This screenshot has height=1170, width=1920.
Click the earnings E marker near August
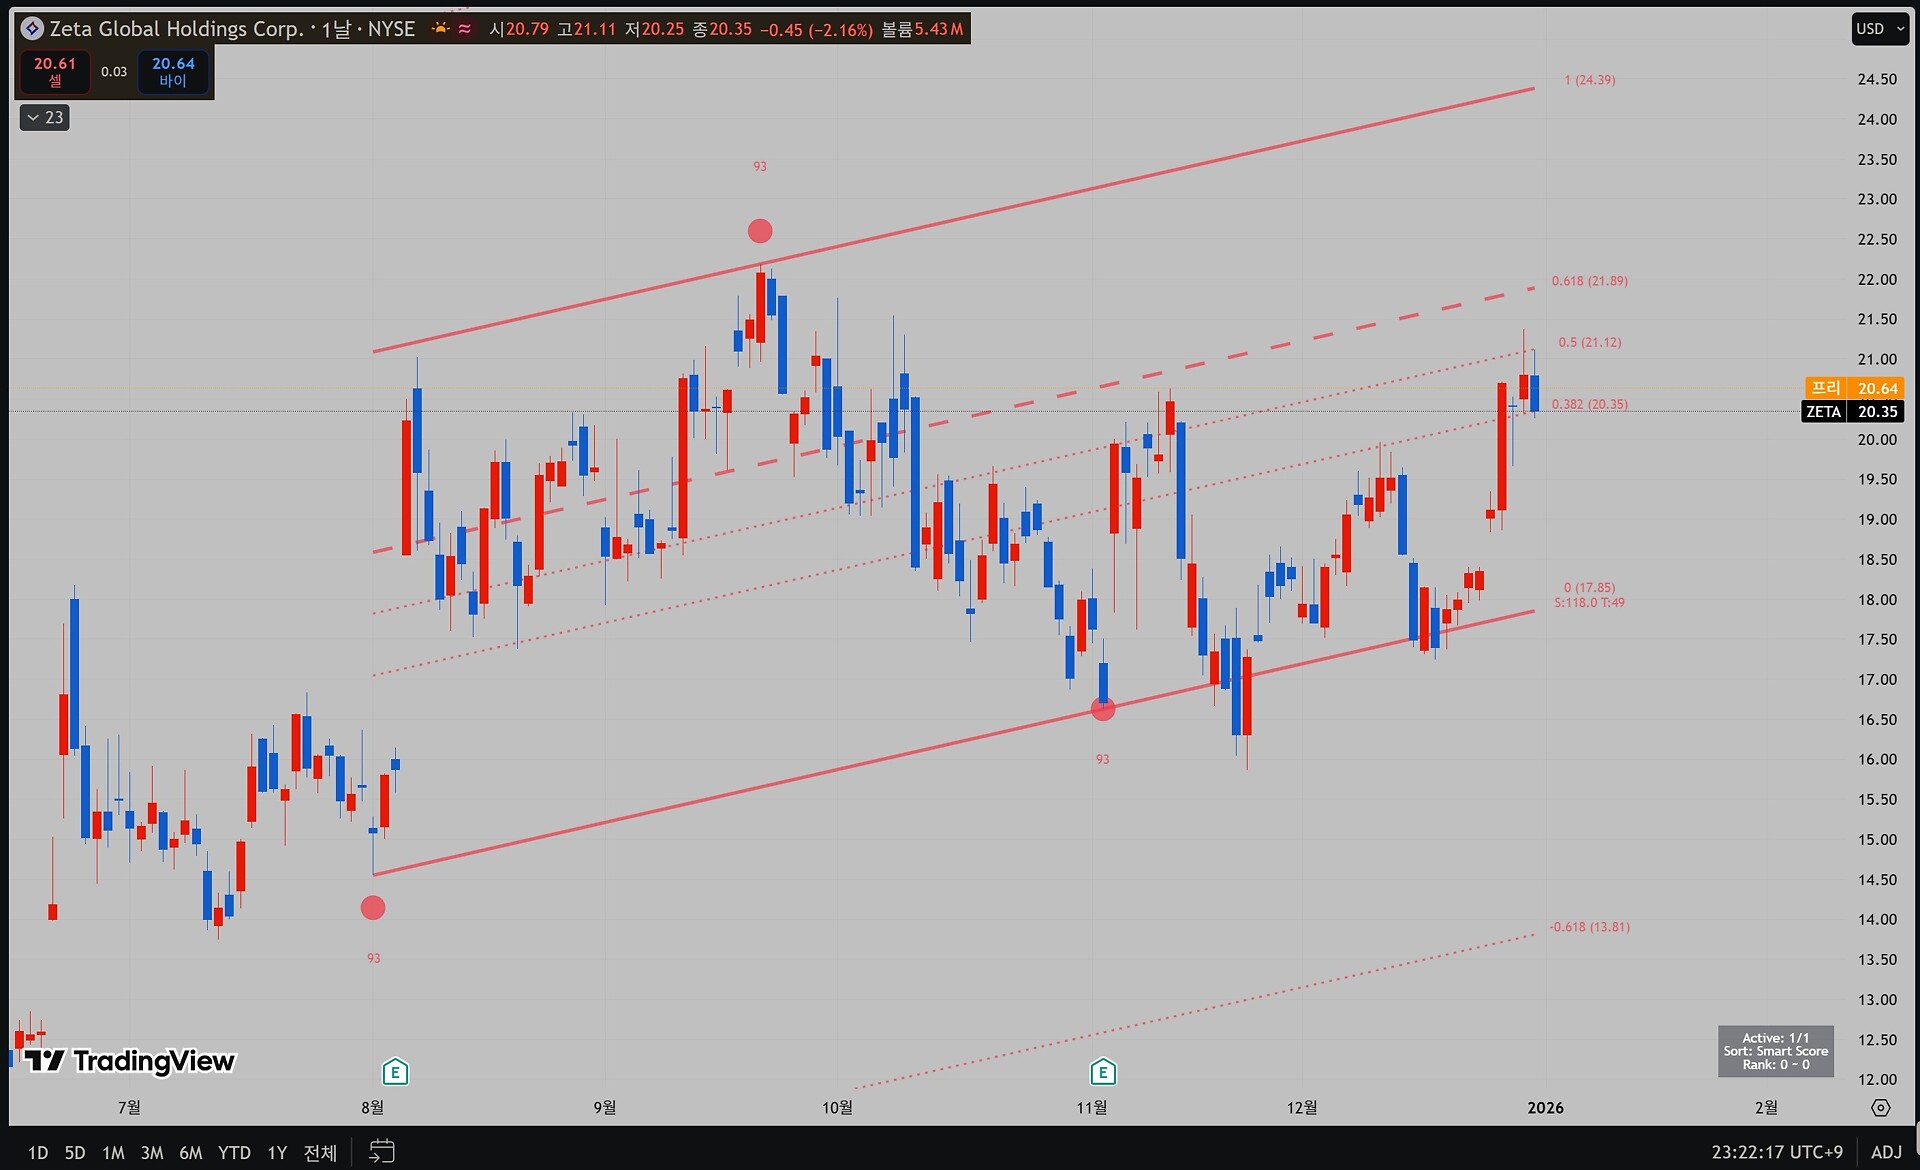tap(395, 1073)
